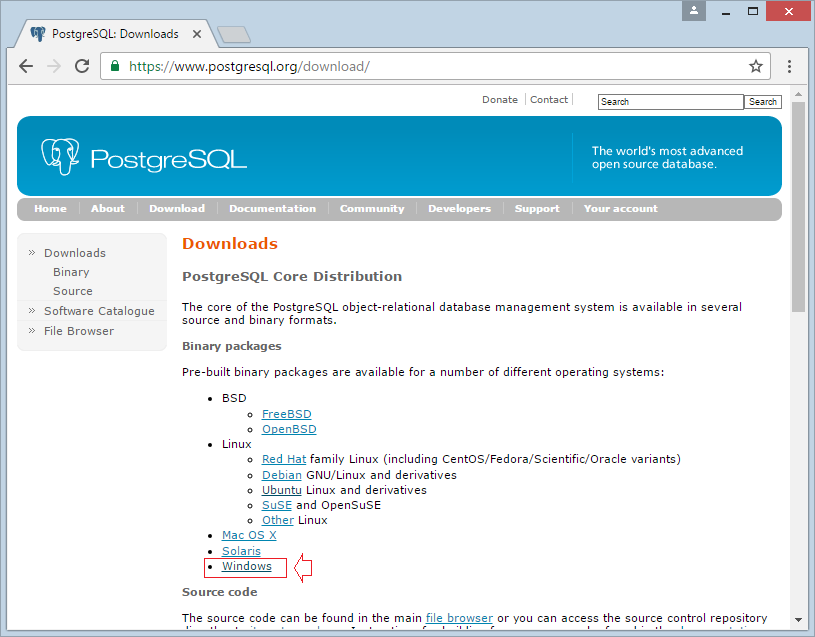Click the Chrome user profile icon
The image size is (815, 637).
click(x=693, y=11)
